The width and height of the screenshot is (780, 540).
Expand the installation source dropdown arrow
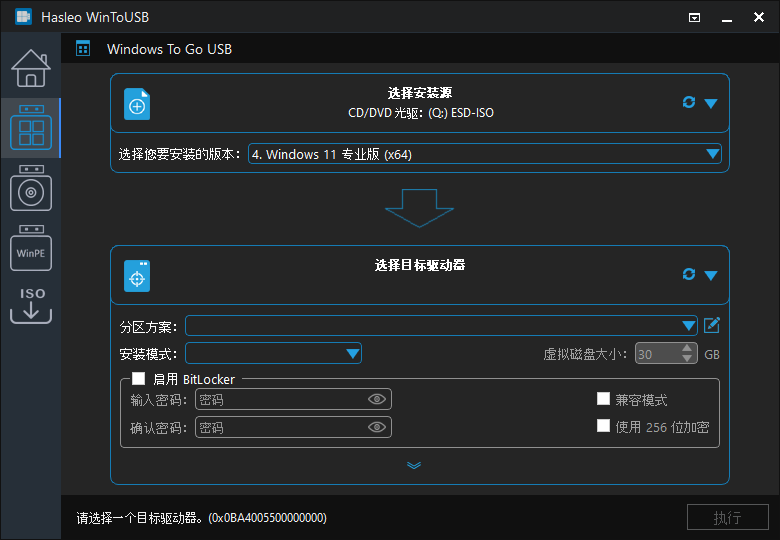tap(711, 103)
